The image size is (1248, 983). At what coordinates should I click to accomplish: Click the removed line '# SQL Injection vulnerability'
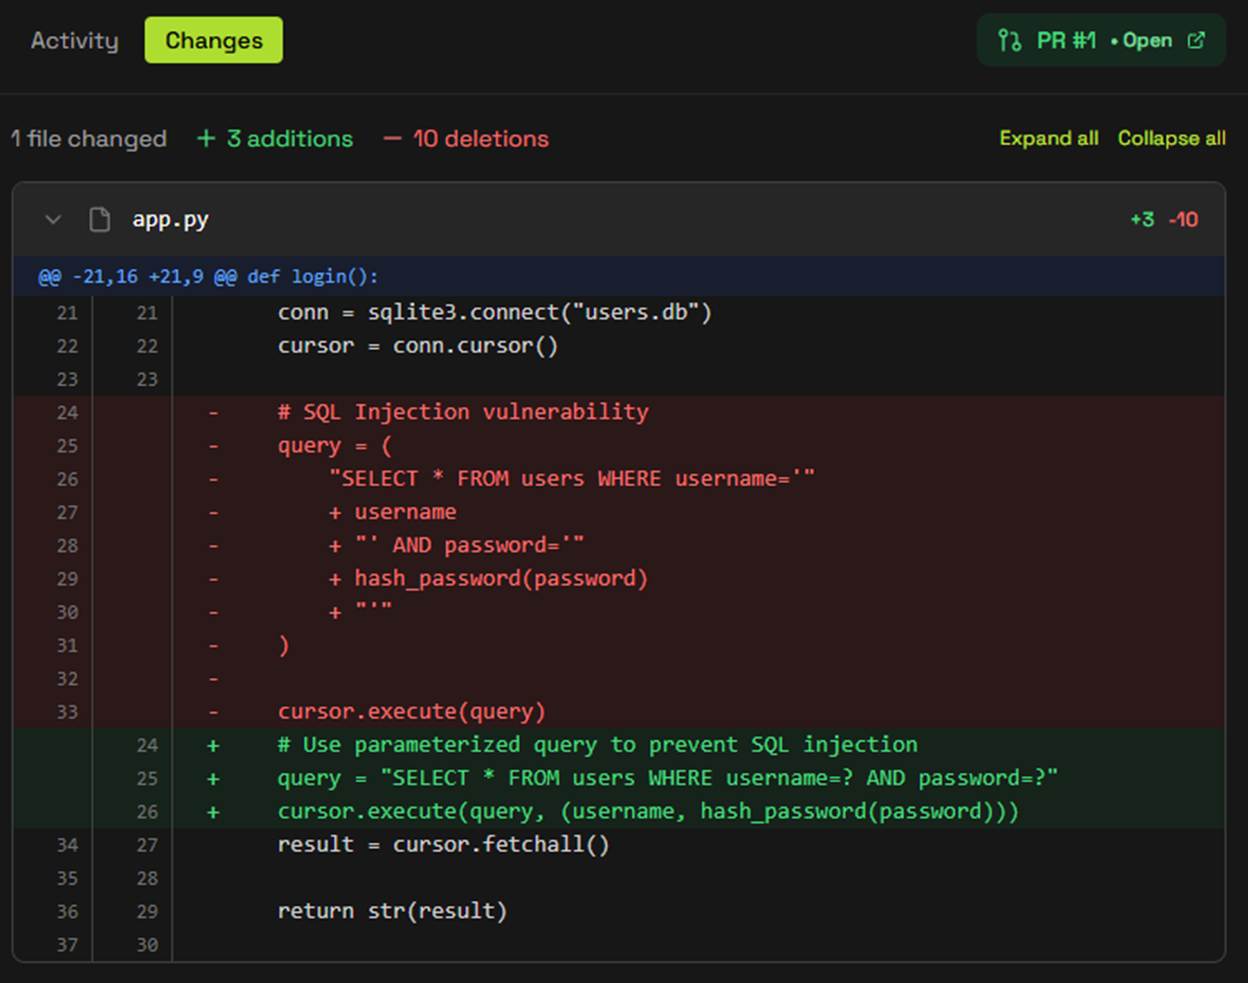coord(619,412)
